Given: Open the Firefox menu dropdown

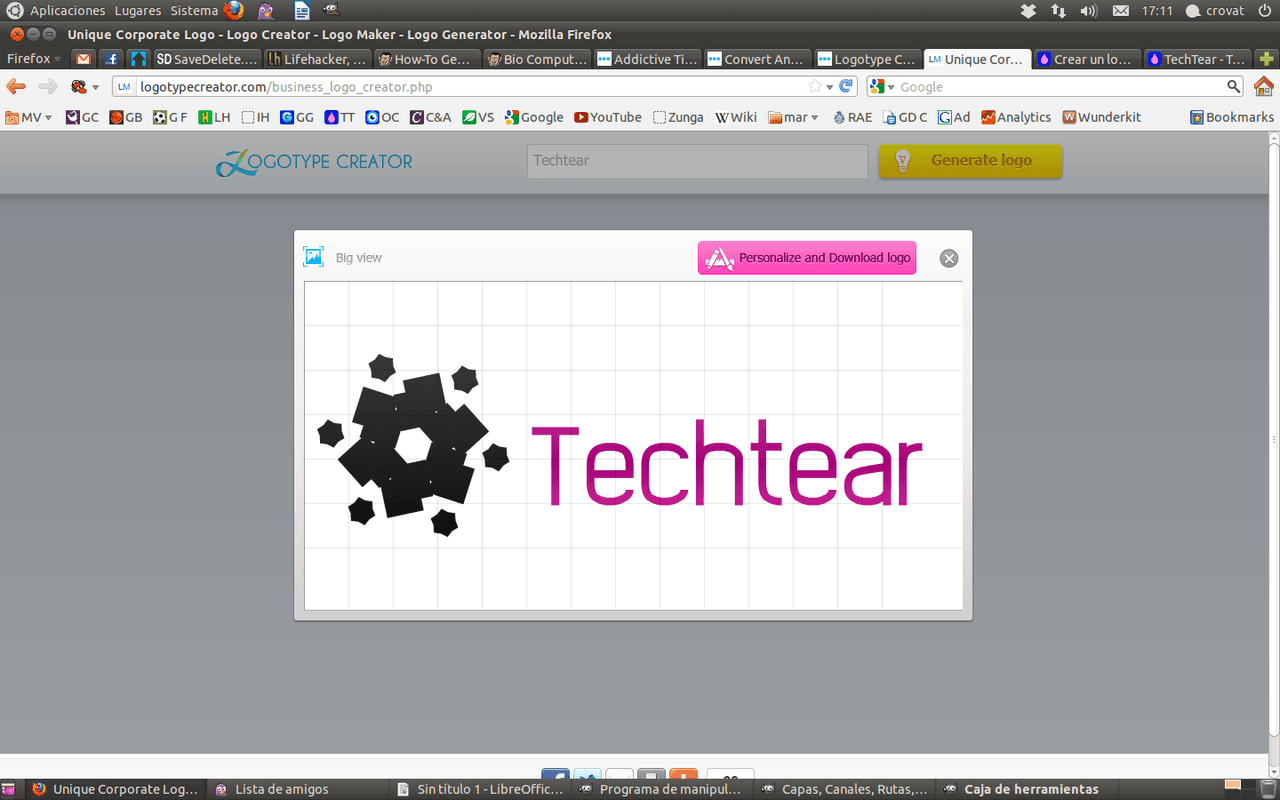Looking at the screenshot, I should (x=33, y=59).
